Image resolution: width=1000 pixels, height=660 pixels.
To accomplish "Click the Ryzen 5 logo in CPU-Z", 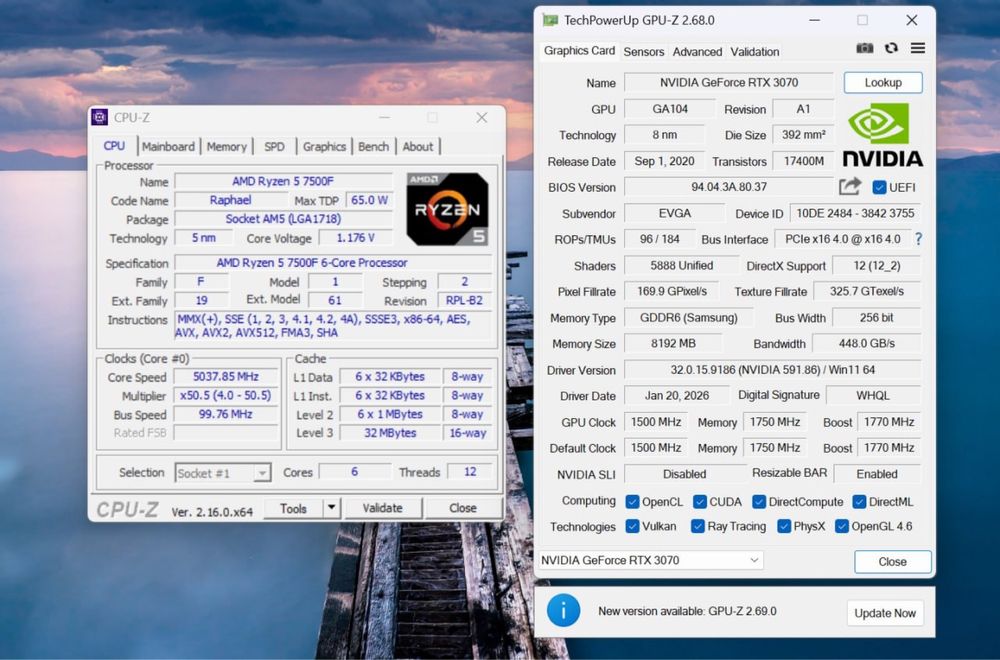I will point(448,209).
